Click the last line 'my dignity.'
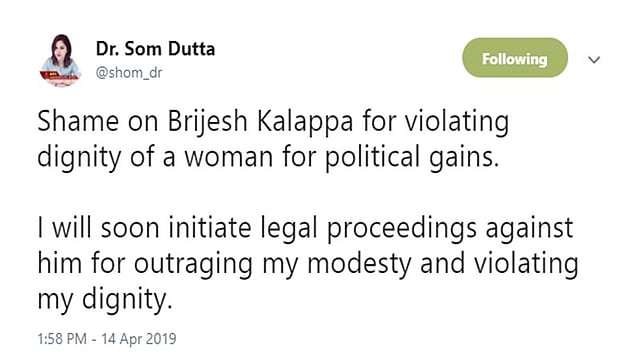This screenshot has width=640, height=362. pyautogui.click(x=105, y=300)
